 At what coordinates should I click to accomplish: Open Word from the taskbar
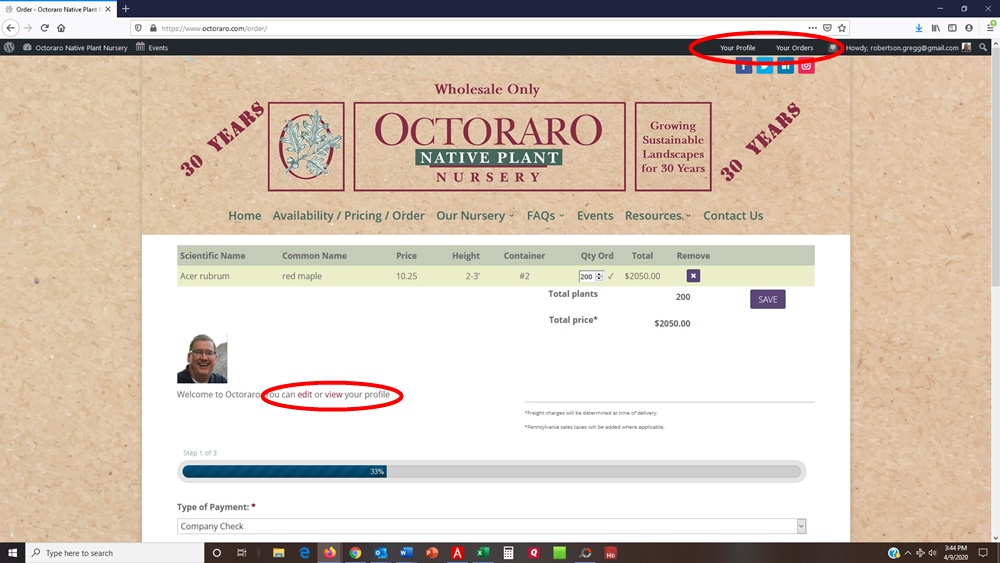[406, 553]
